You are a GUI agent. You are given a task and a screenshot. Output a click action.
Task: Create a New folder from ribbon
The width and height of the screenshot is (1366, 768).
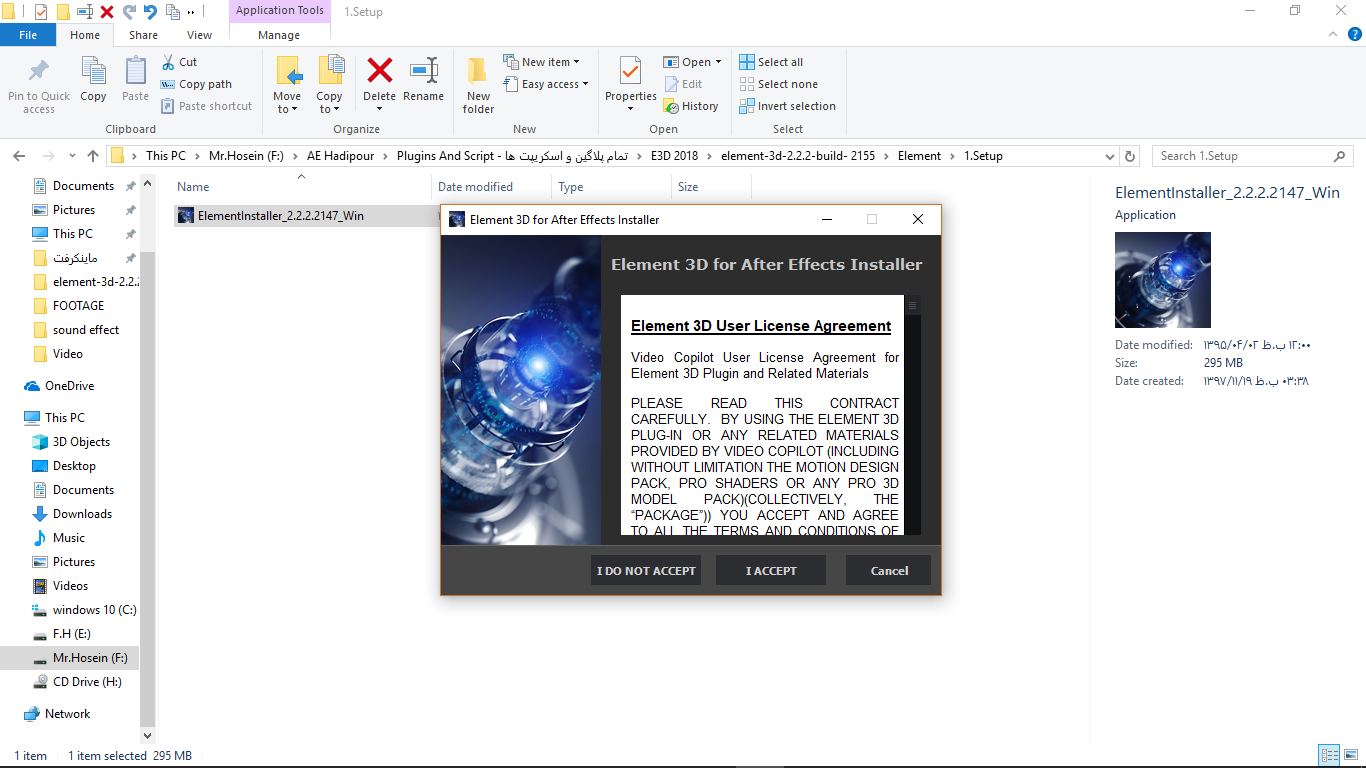pyautogui.click(x=478, y=84)
